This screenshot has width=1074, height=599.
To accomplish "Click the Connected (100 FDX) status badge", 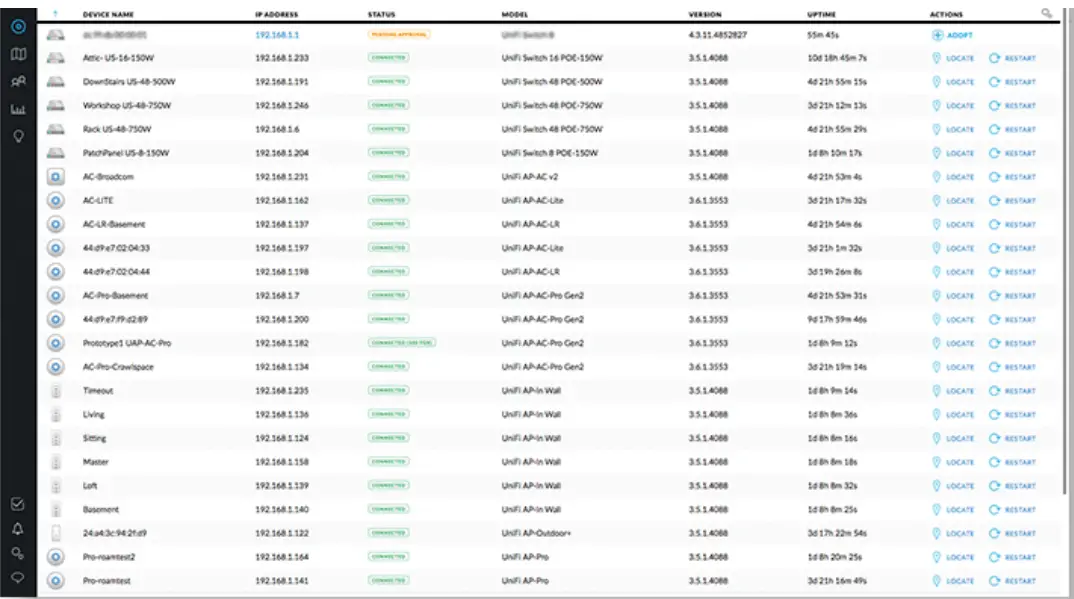I will point(402,343).
